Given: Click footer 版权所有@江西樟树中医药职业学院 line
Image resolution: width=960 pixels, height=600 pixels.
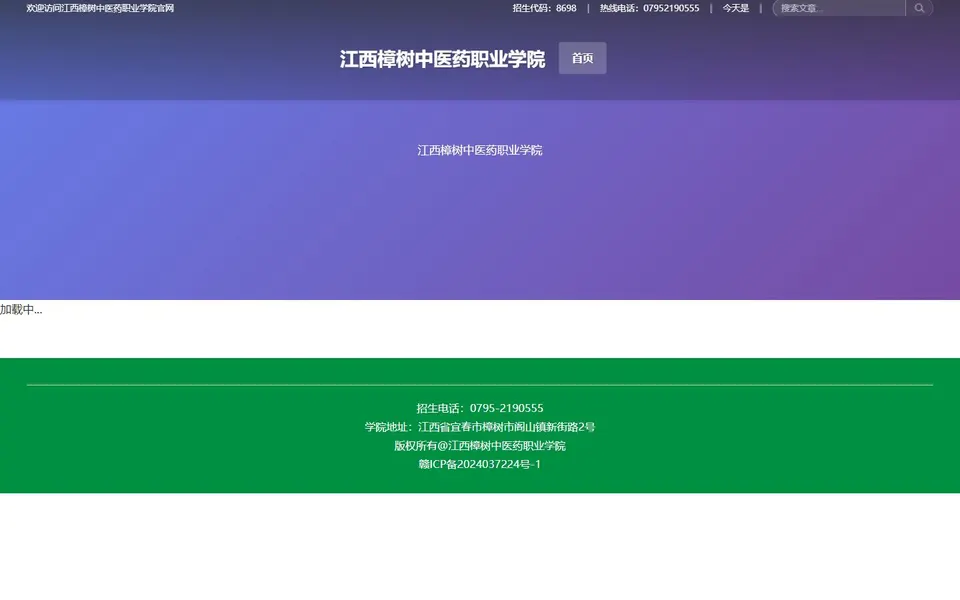Looking at the screenshot, I should point(480,446).
